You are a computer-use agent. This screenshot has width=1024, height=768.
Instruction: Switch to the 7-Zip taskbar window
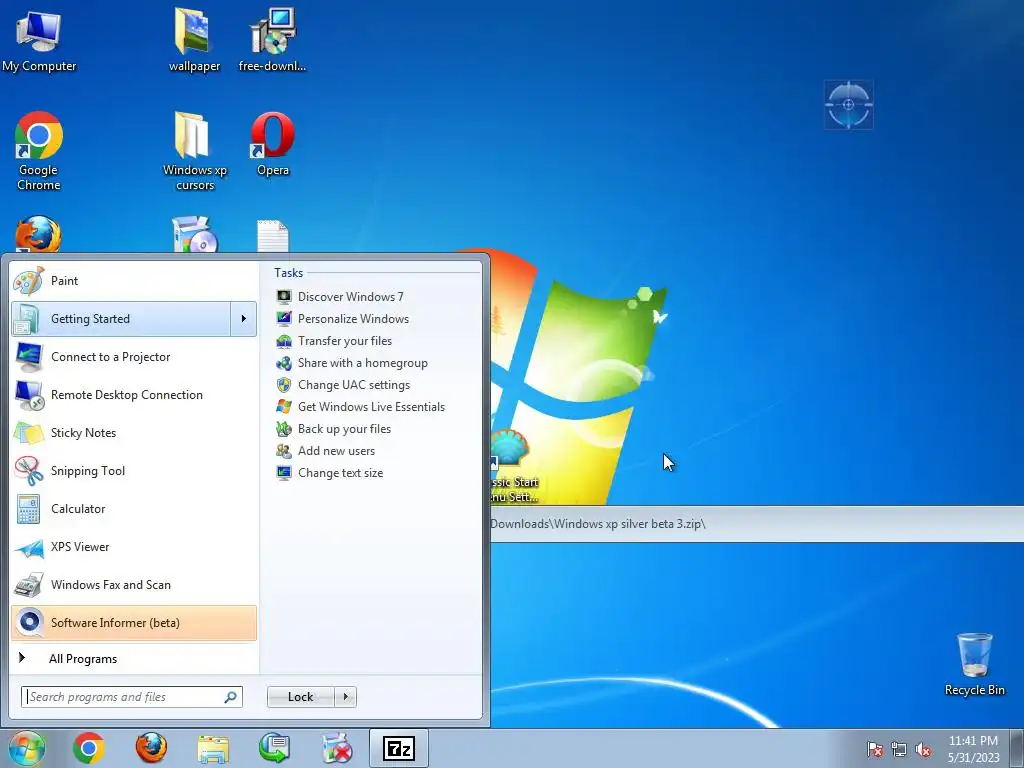tap(399, 748)
